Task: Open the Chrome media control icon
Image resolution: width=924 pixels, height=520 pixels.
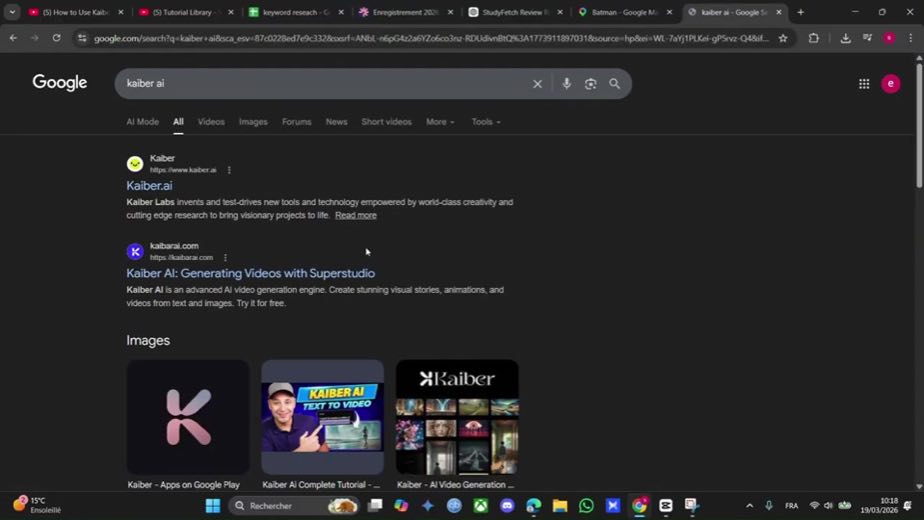Action: 867,38
